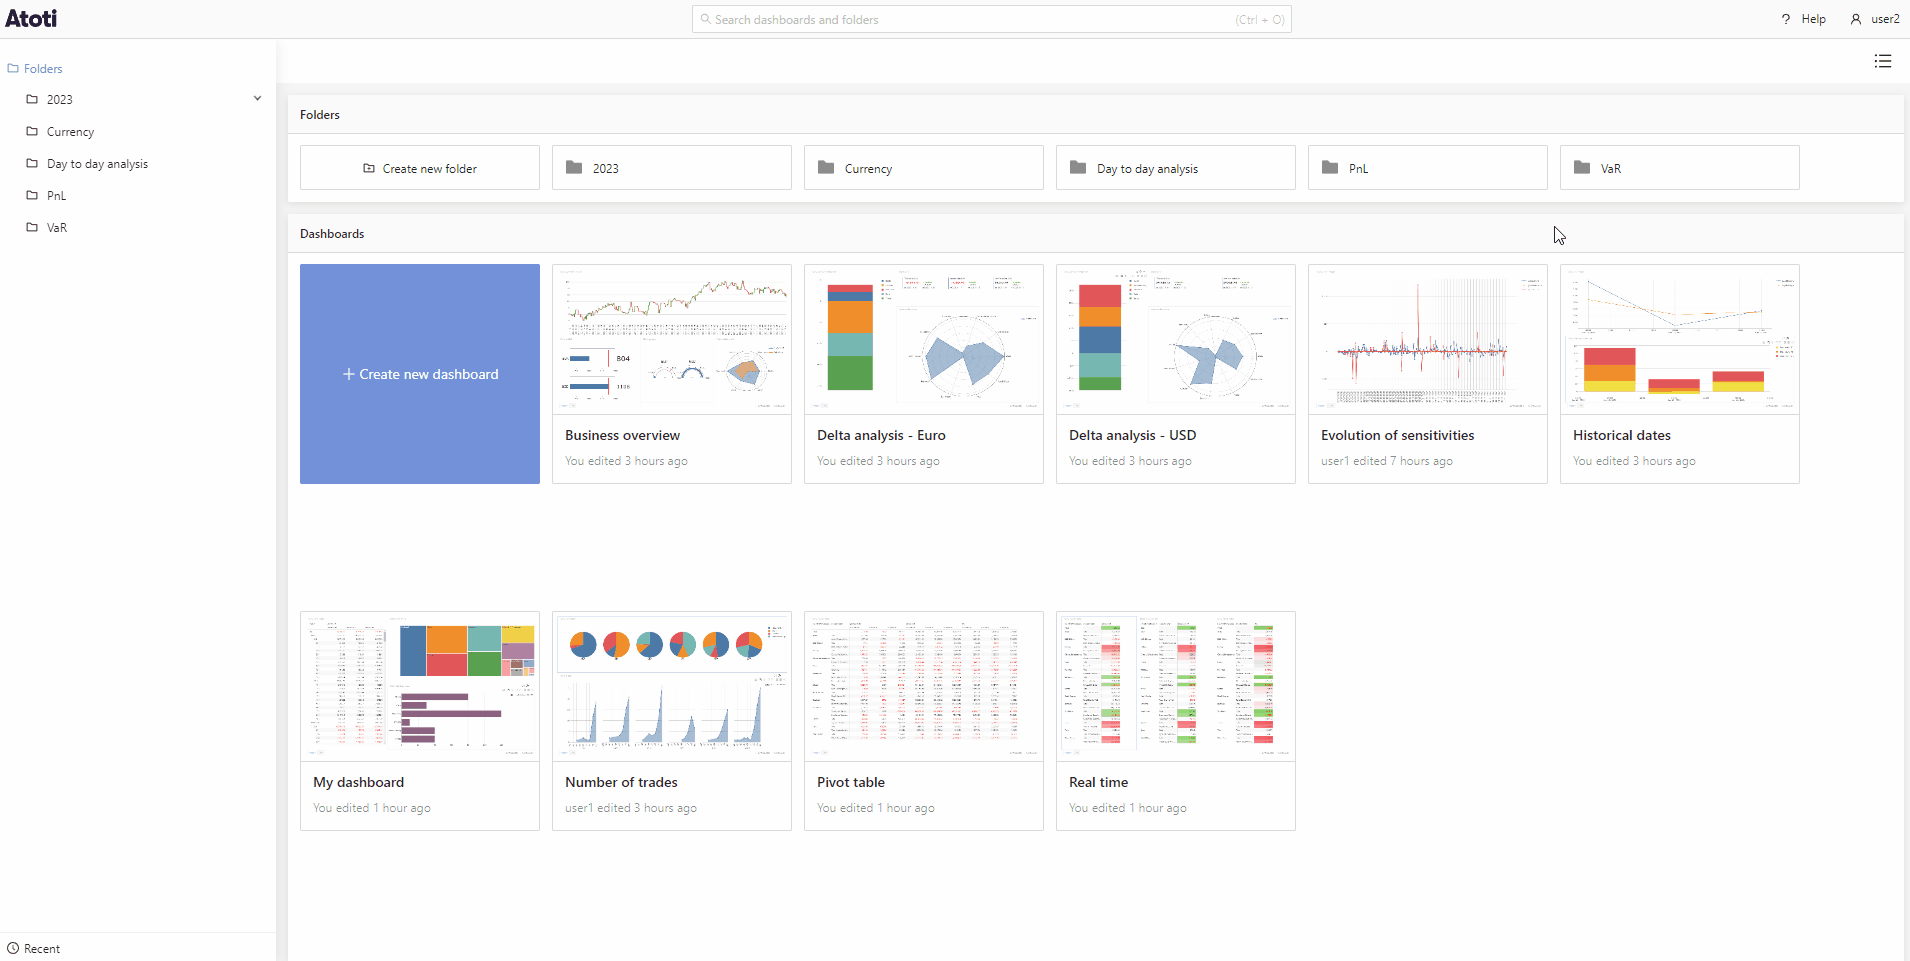The width and height of the screenshot is (1910, 961).
Task: Open the VaR folder card
Action: click(1680, 168)
